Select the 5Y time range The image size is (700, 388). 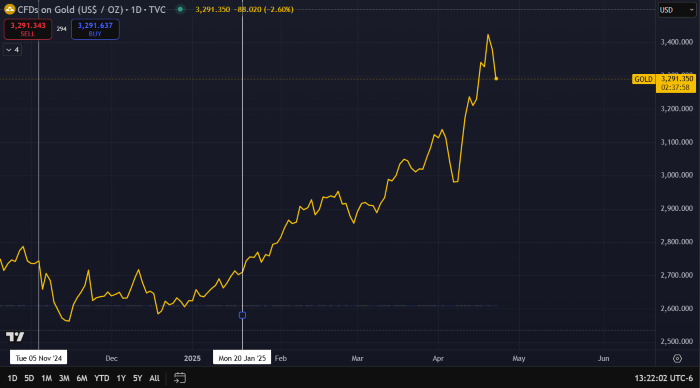[138, 378]
